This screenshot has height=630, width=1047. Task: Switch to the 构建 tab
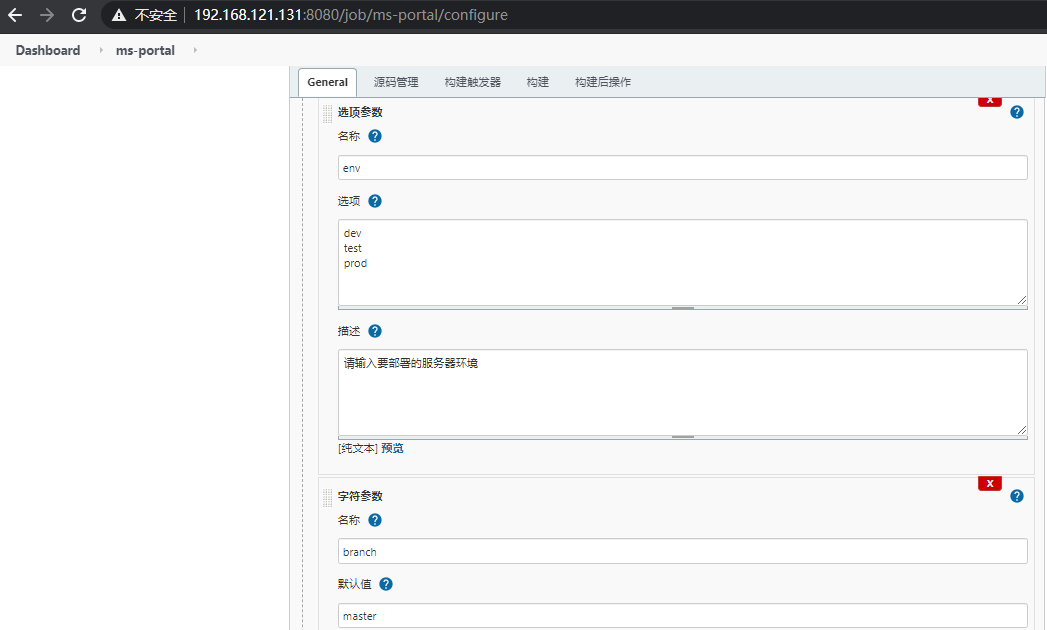[538, 82]
